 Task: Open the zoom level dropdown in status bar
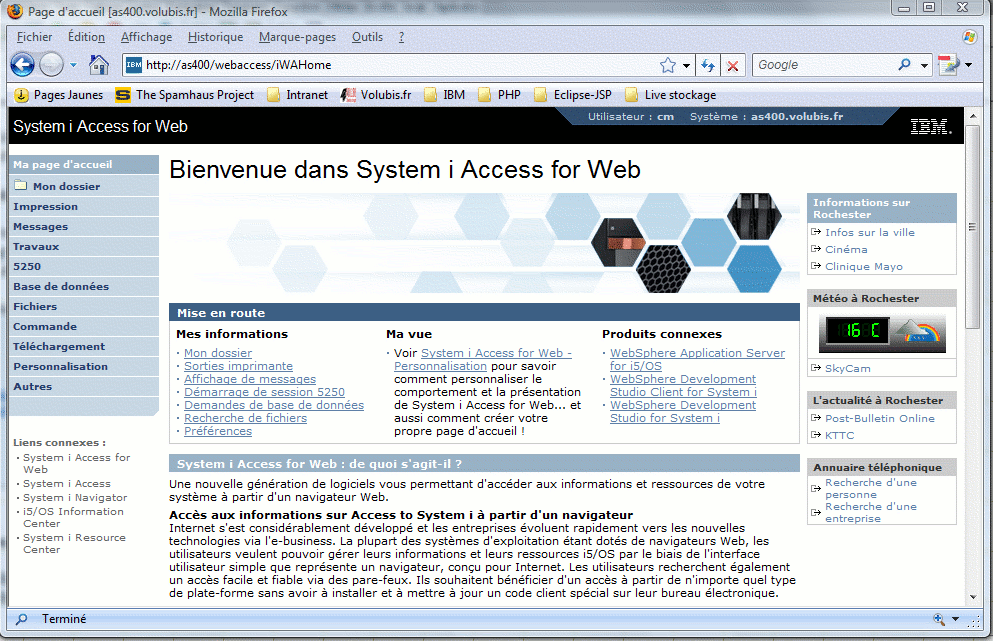point(956,619)
